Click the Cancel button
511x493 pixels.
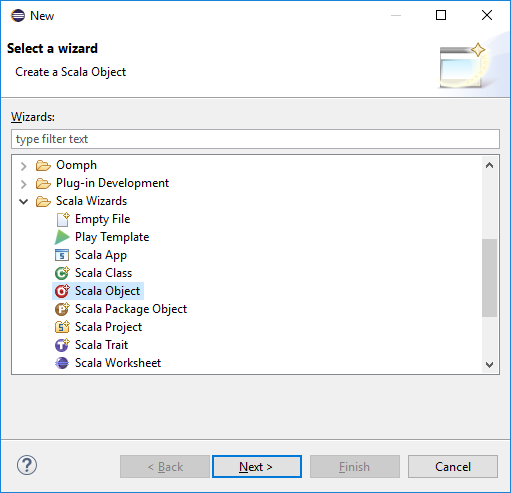pyautogui.click(x=453, y=467)
